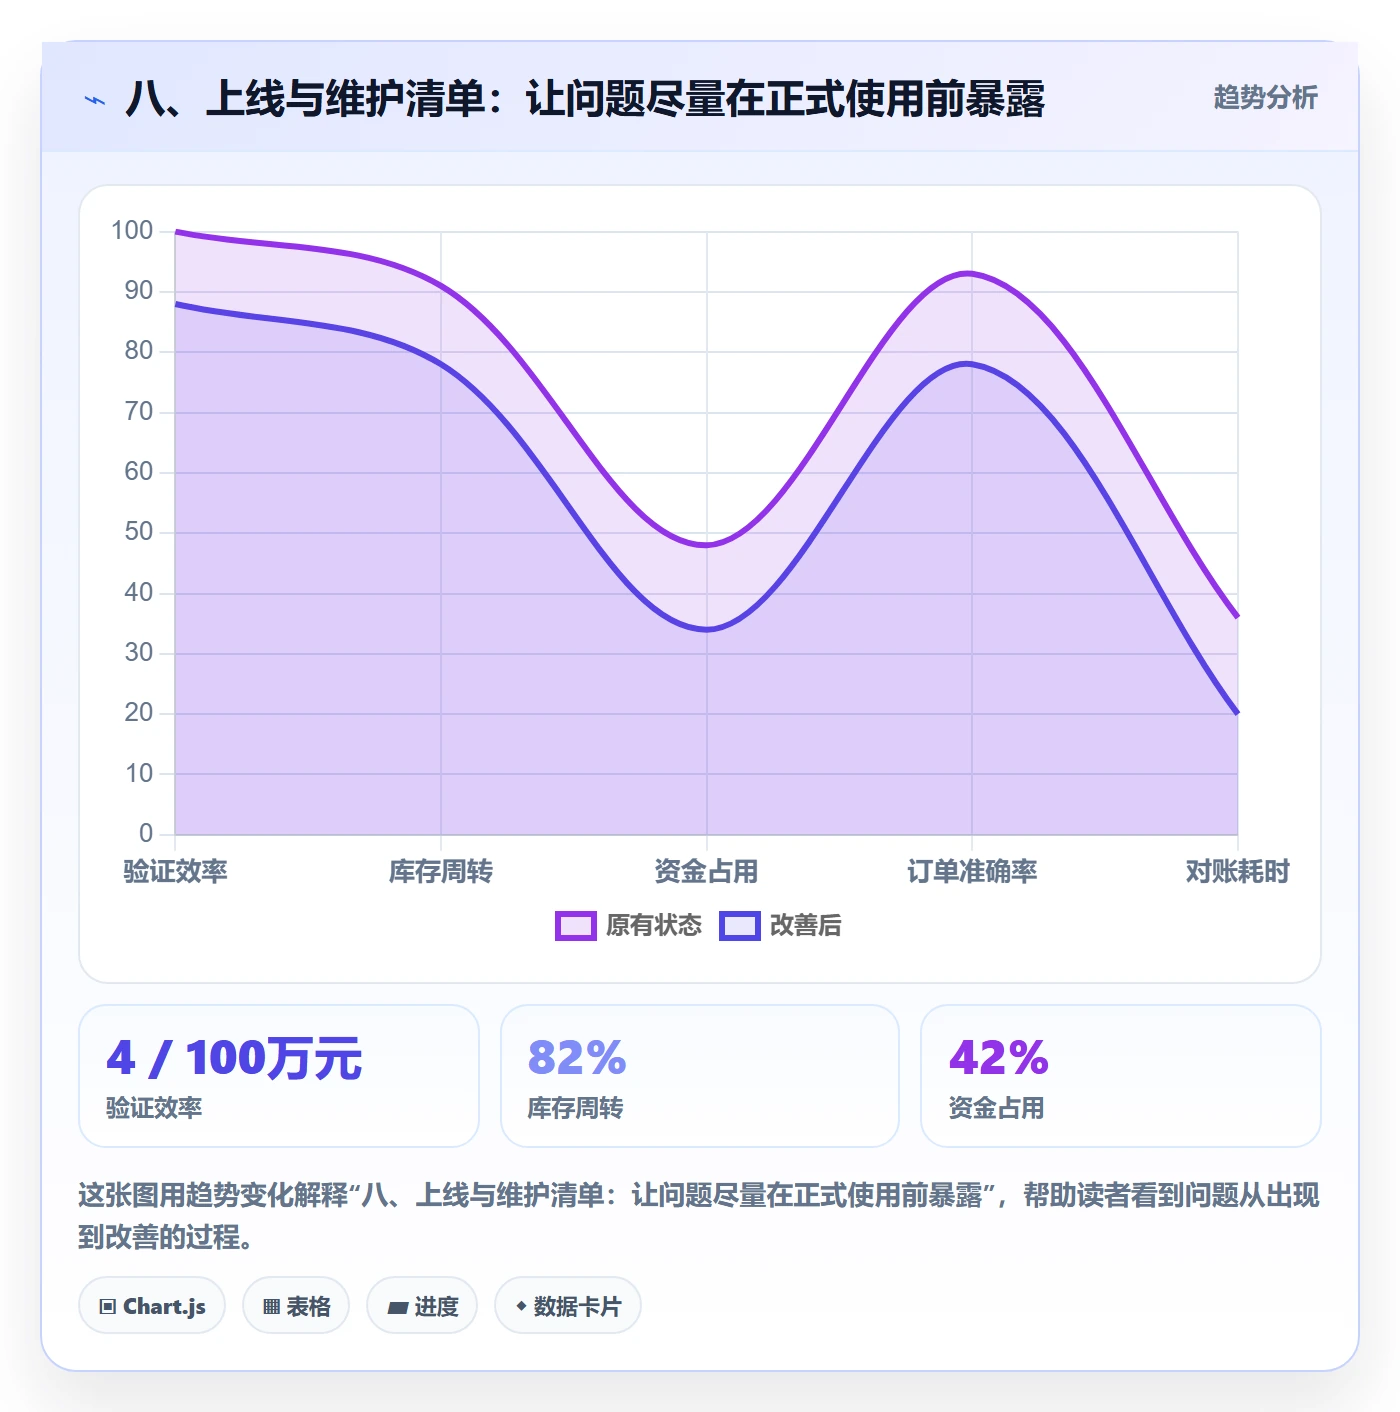Click the 原有状态 peak at 订单准确率
The height and width of the screenshot is (1412, 1400).
968,273
